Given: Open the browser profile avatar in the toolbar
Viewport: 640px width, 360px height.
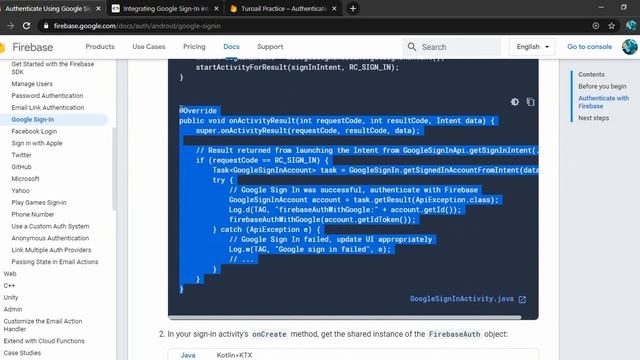Looking at the screenshot, I should pyautogui.click(x=631, y=26).
